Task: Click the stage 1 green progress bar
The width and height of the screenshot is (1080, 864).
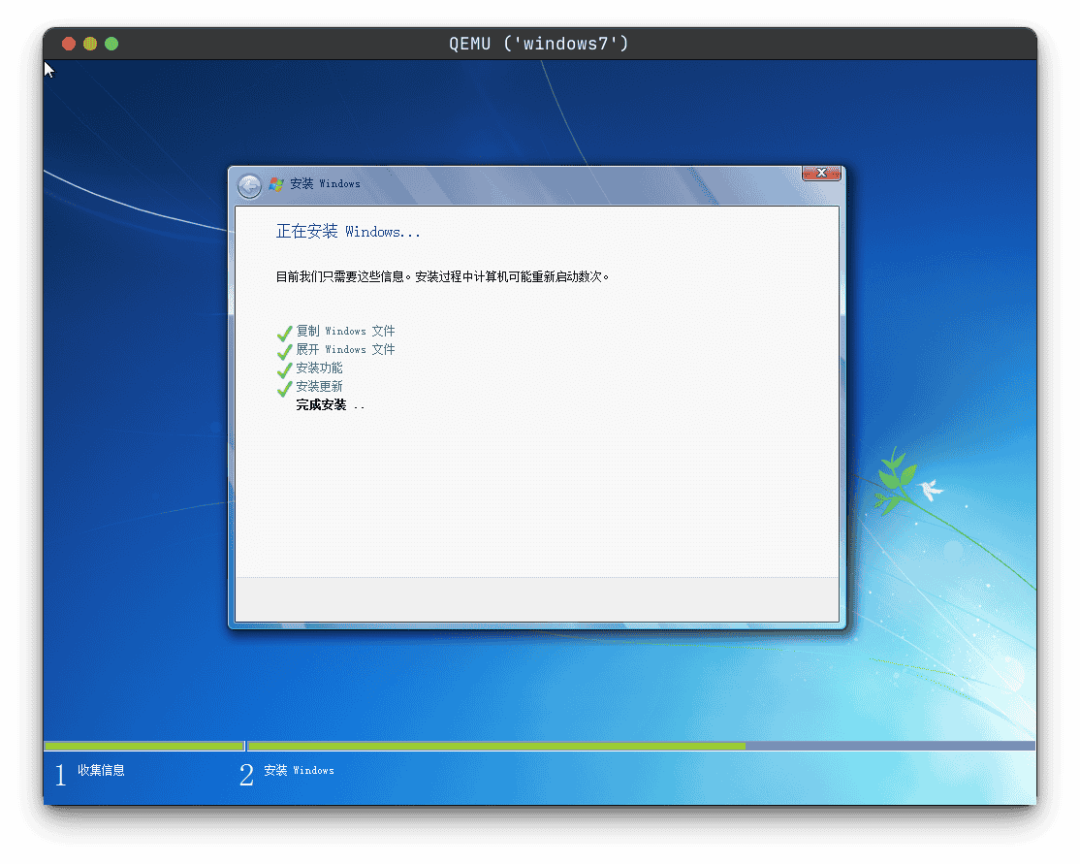Action: click(x=144, y=746)
